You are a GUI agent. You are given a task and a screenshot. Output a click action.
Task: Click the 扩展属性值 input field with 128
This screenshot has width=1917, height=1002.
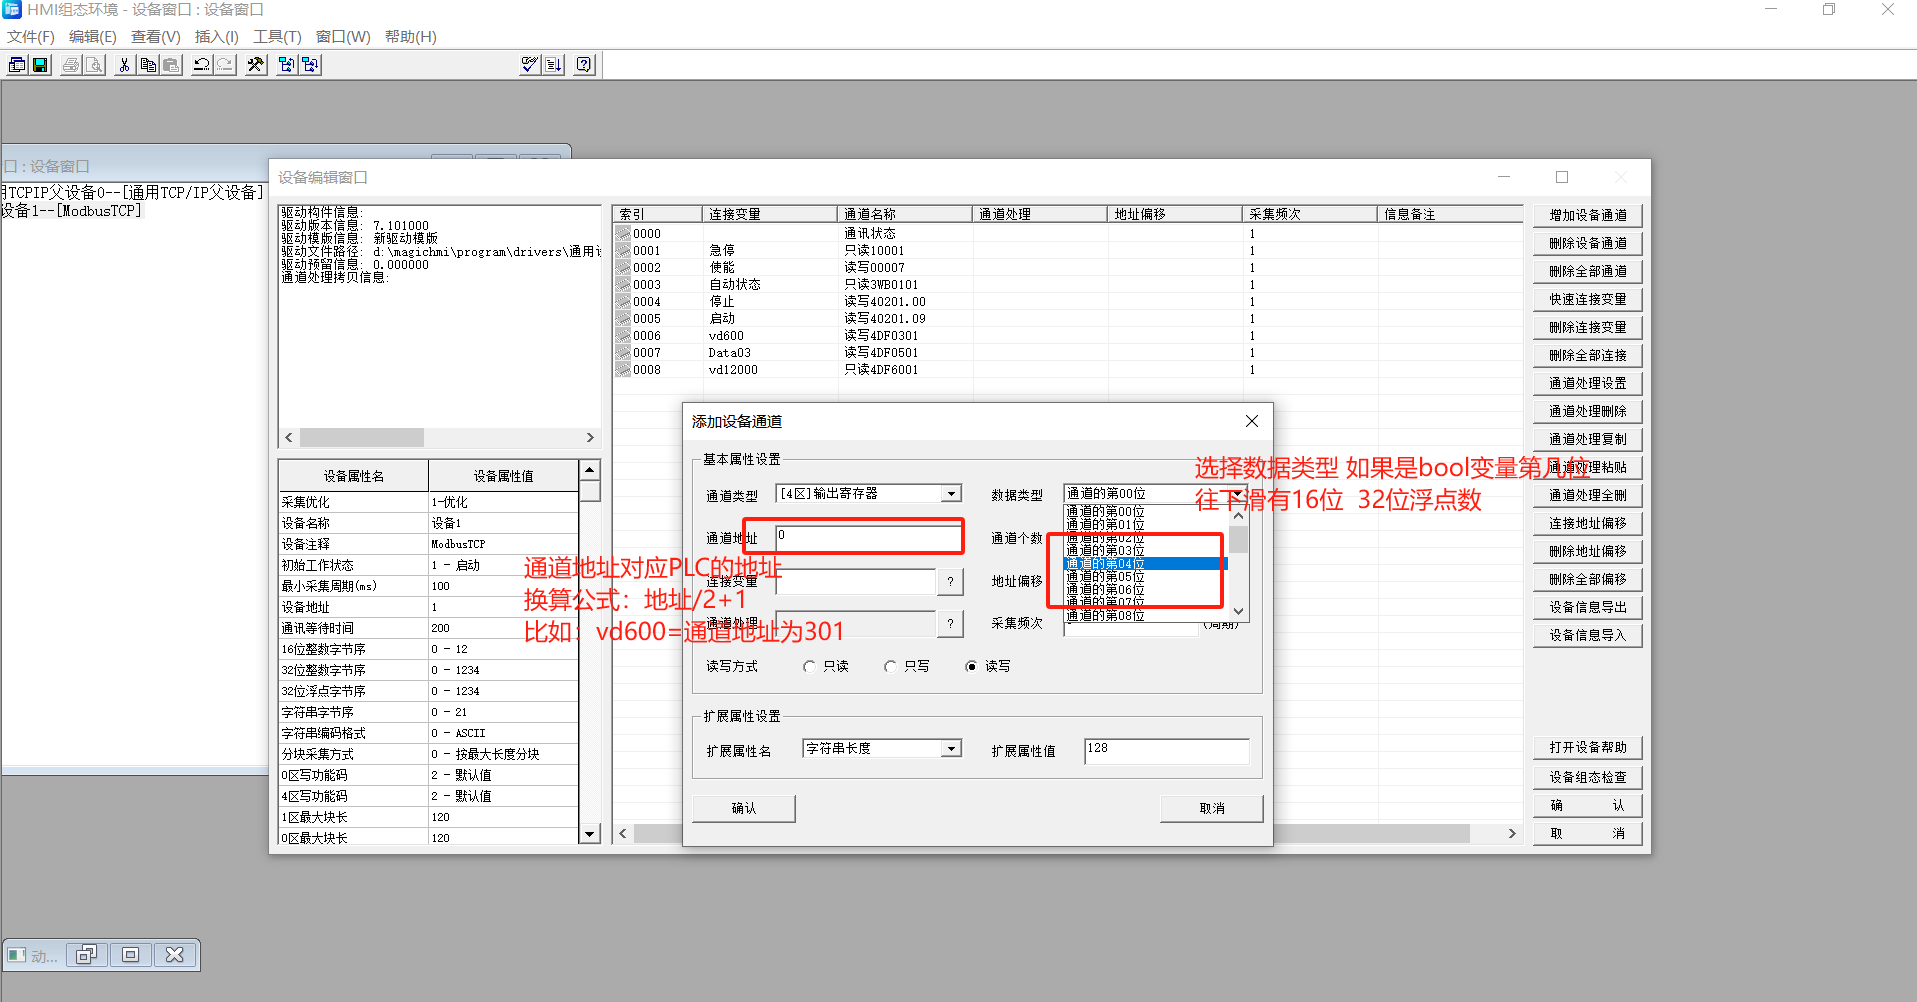click(x=1167, y=750)
